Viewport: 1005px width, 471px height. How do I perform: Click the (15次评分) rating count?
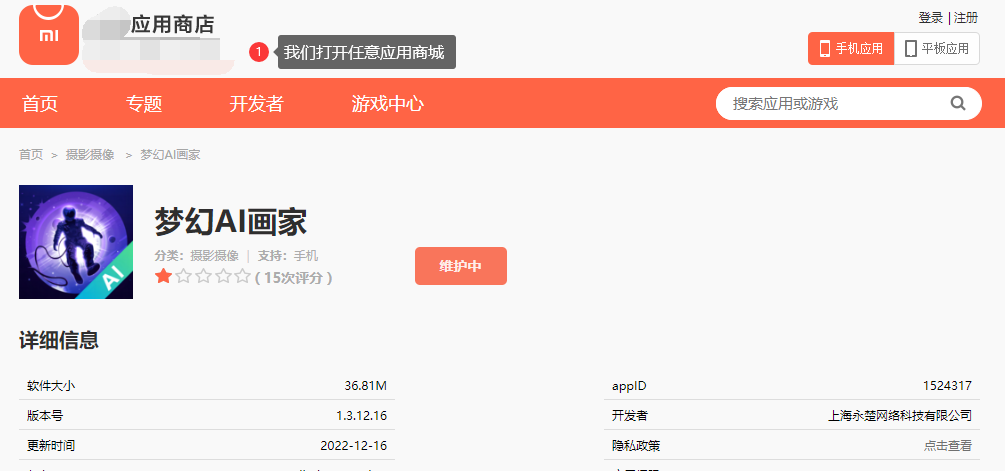(294, 277)
